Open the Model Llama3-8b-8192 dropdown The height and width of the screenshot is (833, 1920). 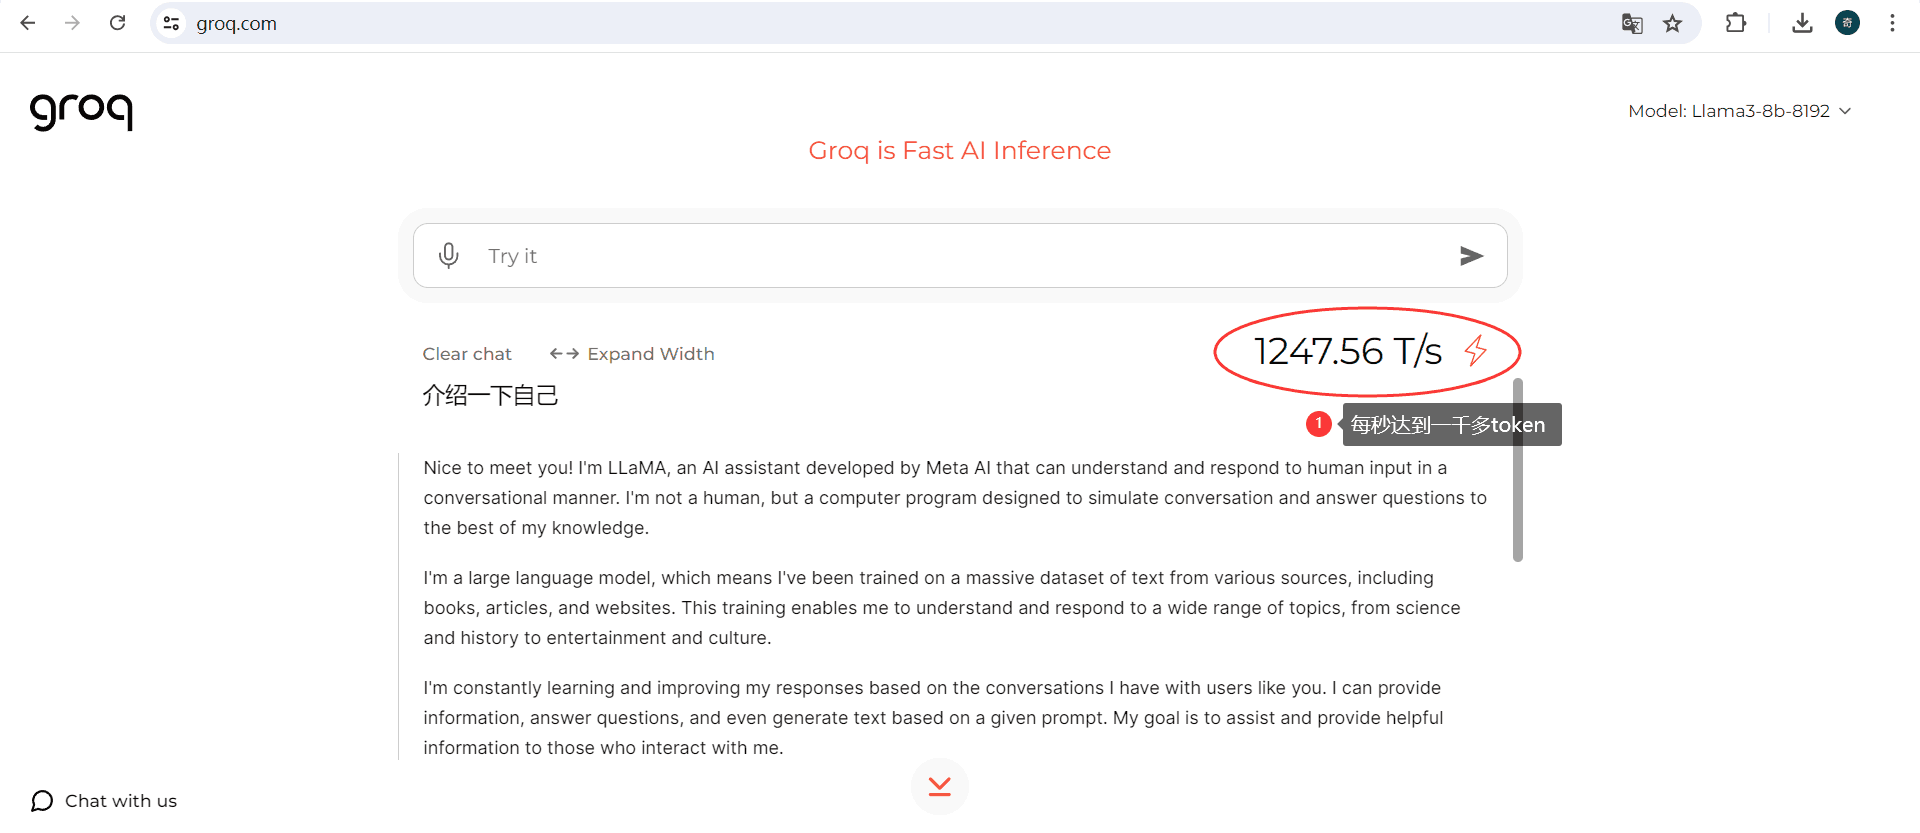coord(1740,111)
